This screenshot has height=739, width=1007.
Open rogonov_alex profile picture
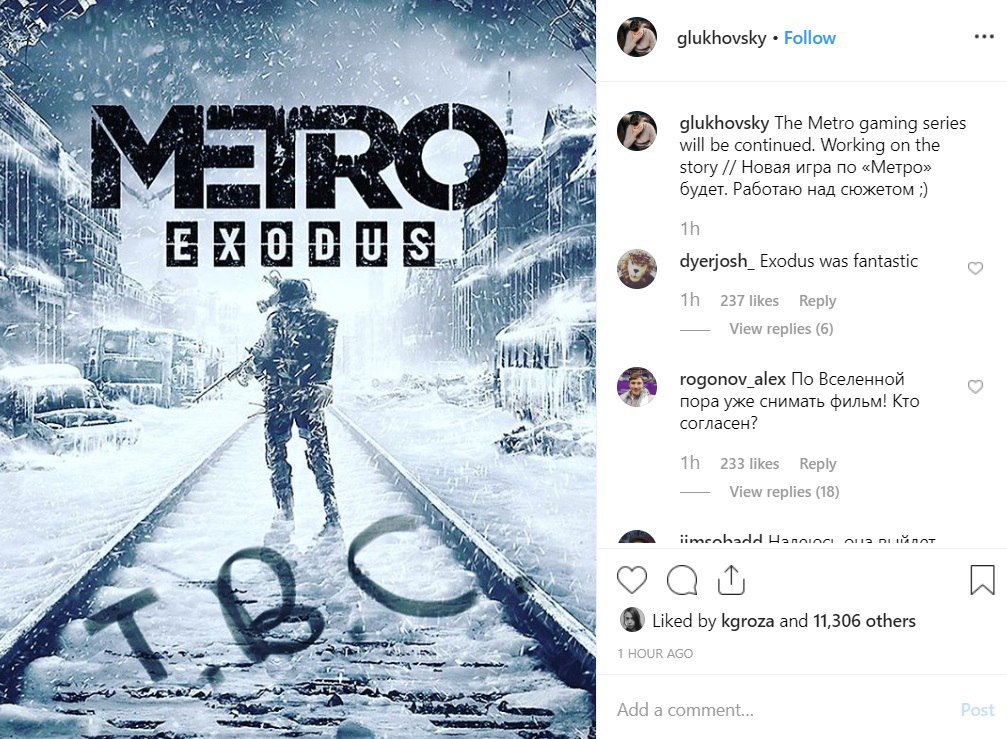(x=636, y=387)
